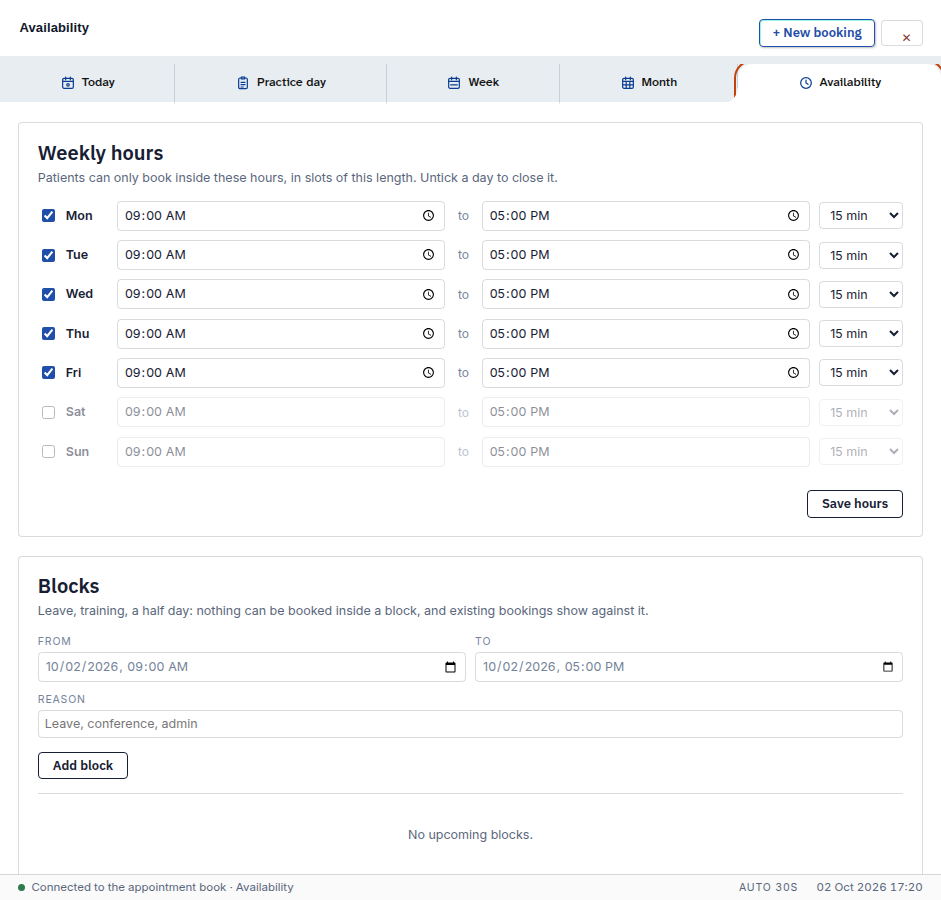This screenshot has width=941, height=900.
Task: Click the block TO datetime field
Action: pos(688,667)
